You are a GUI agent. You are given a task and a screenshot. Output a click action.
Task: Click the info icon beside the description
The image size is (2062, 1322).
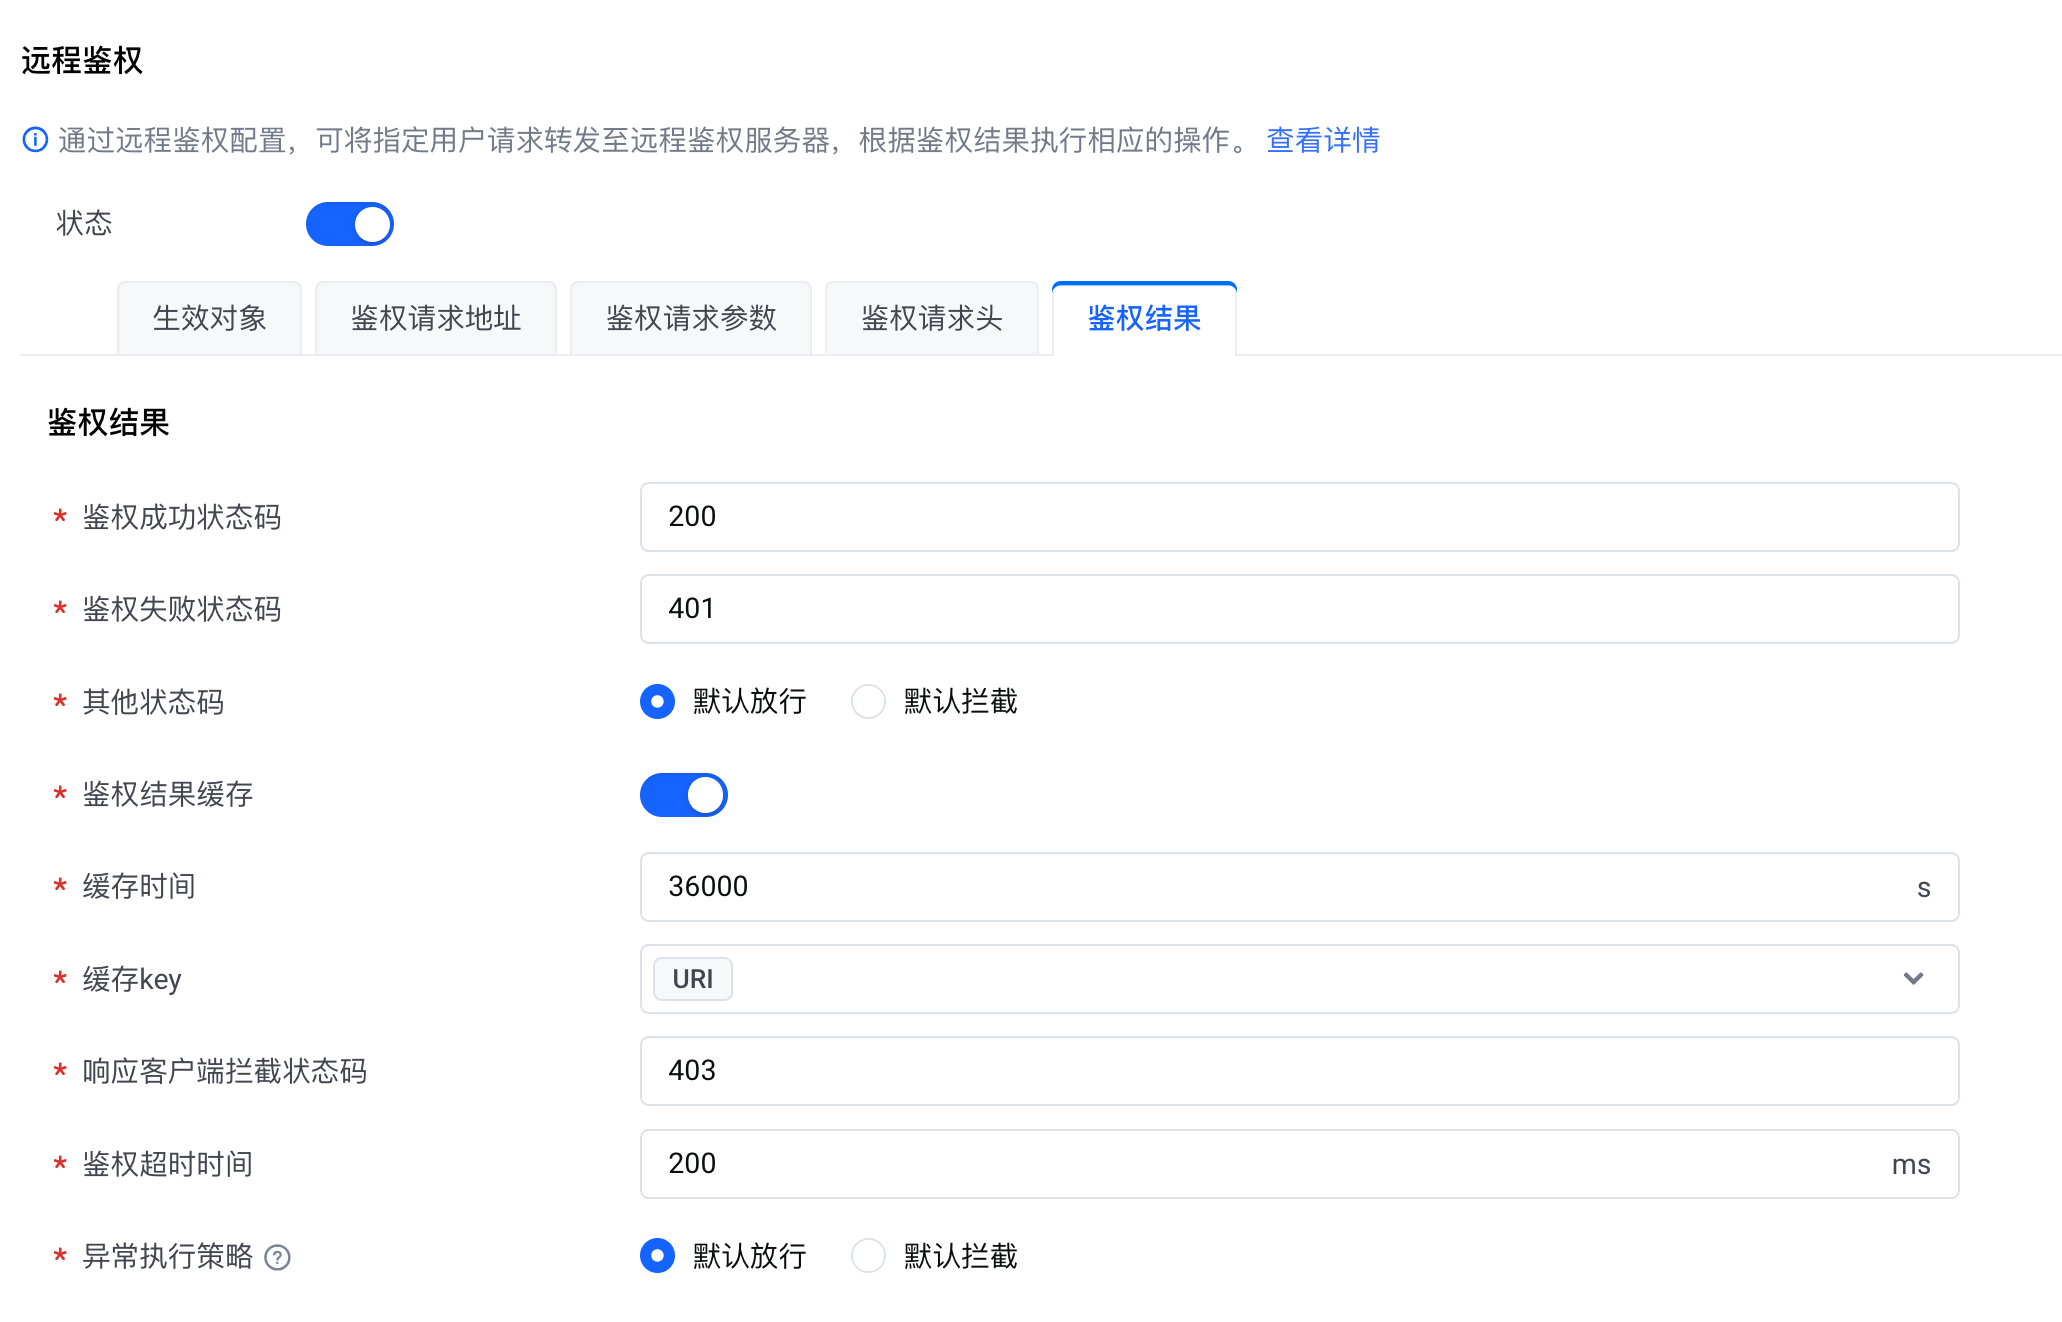click(35, 140)
